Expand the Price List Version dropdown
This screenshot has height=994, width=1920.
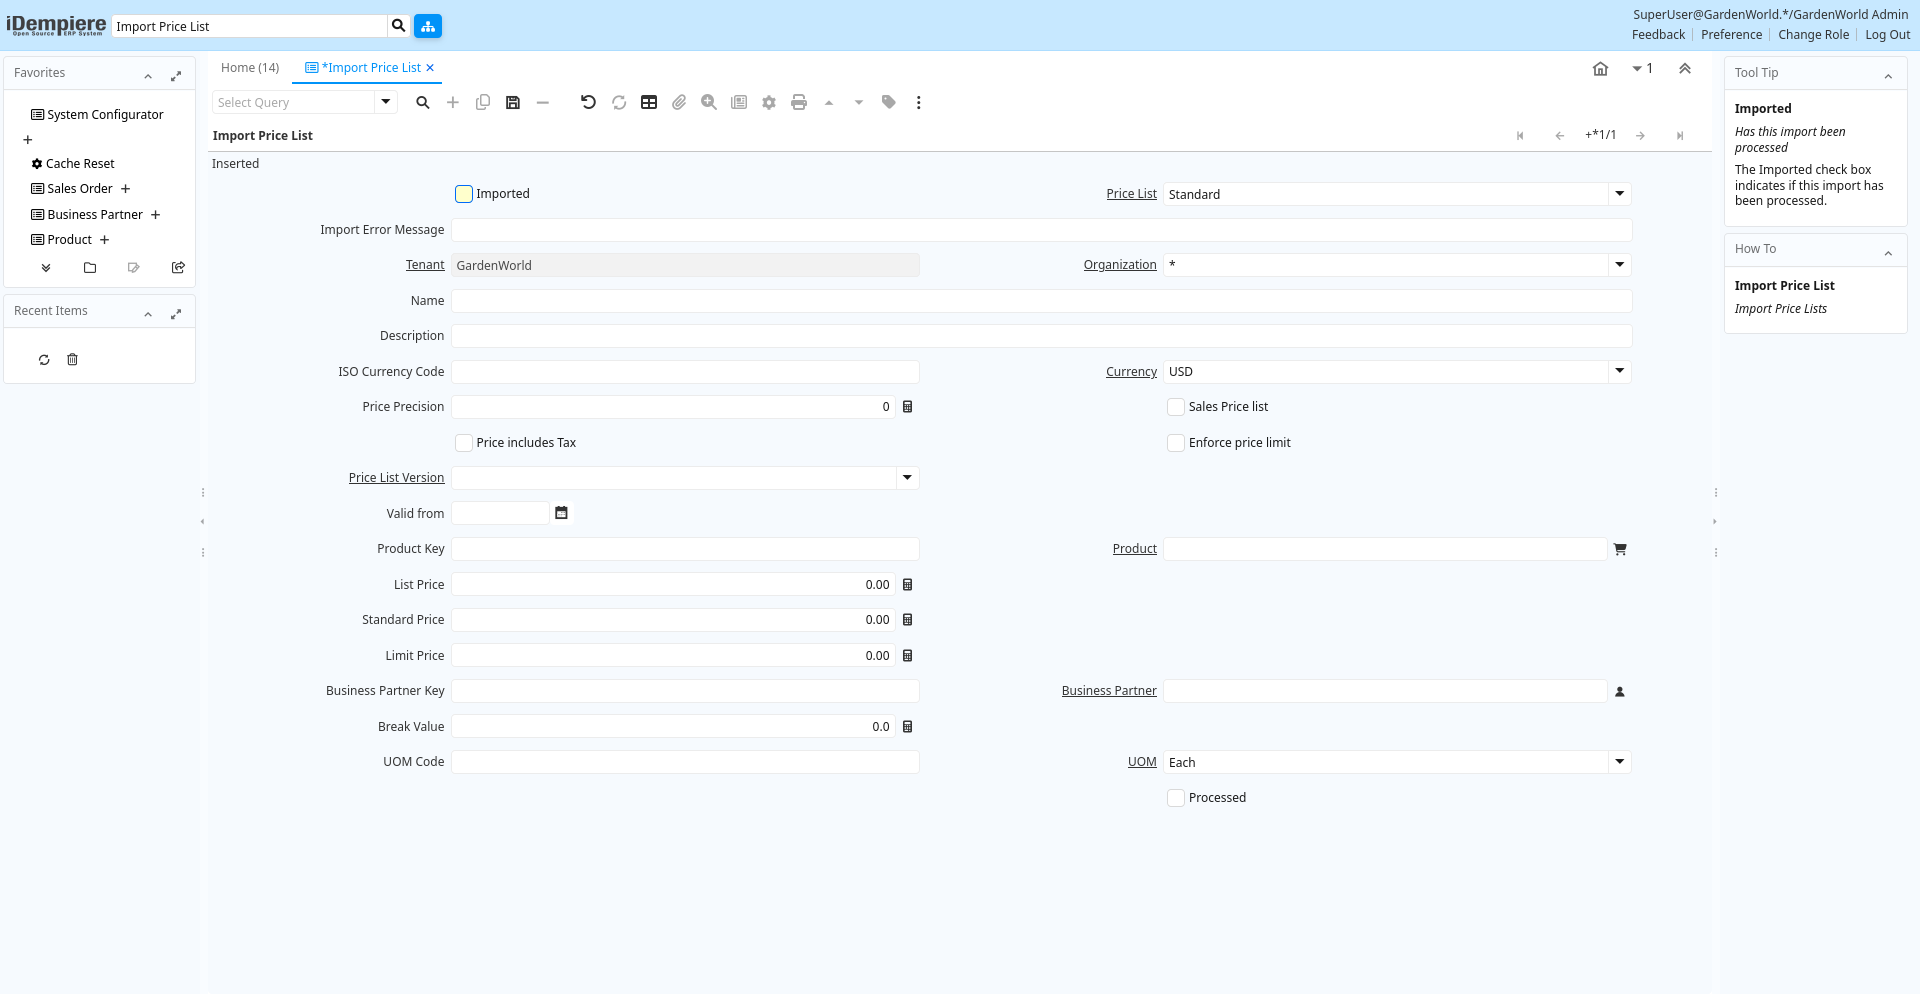[907, 478]
